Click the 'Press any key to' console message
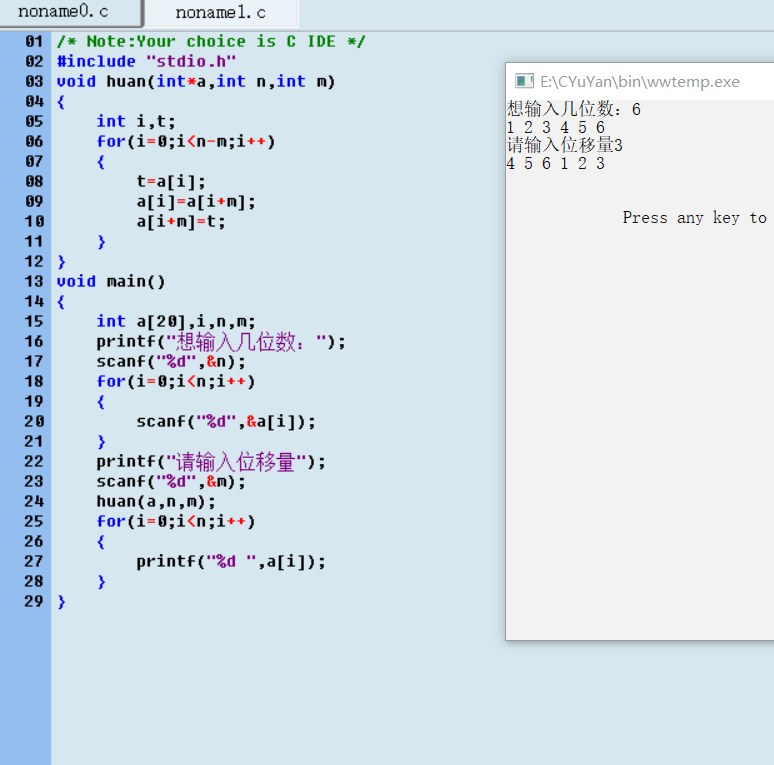Screen dimensions: 774x765 coord(695,218)
